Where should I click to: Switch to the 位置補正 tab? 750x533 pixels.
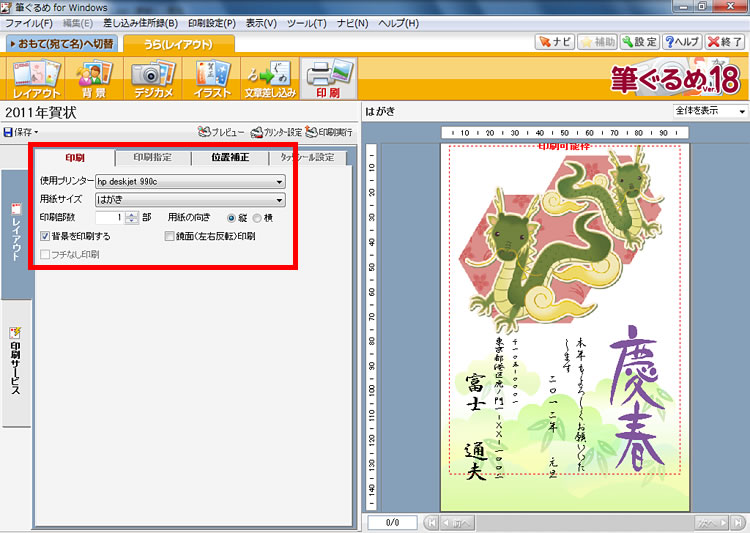click(x=230, y=157)
